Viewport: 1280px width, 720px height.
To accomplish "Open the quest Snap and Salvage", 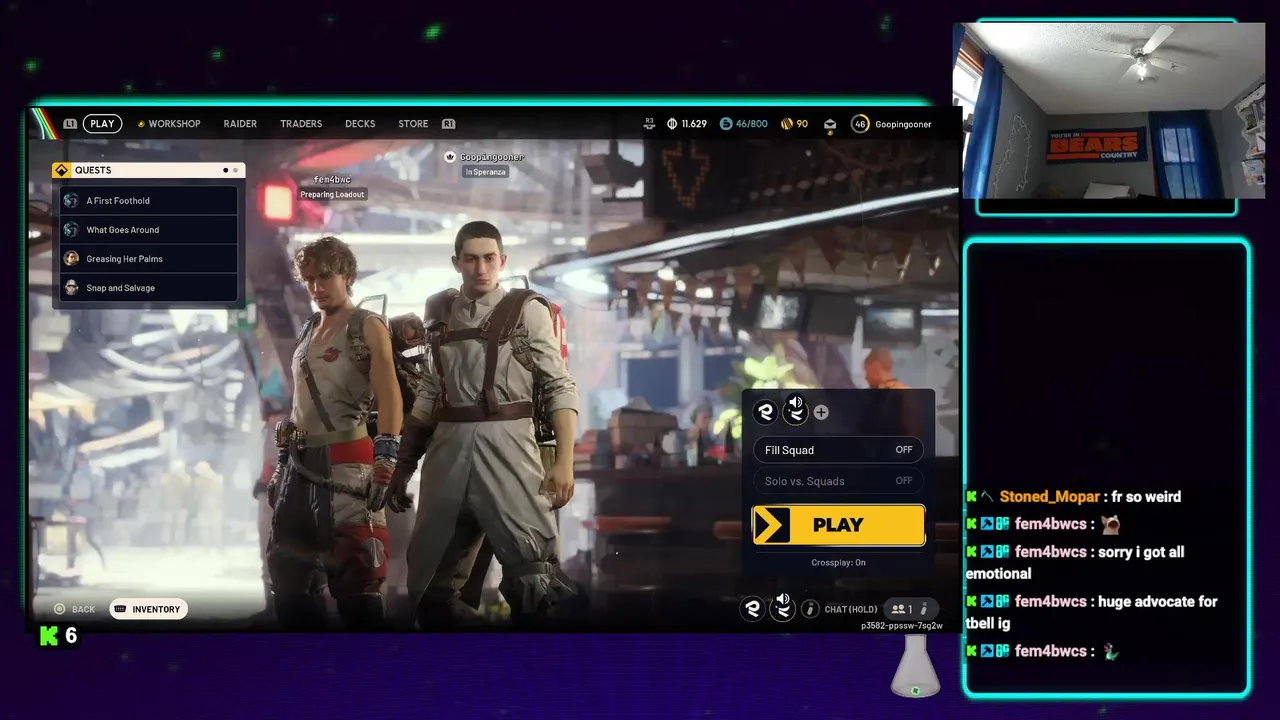I will tap(148, 287).
